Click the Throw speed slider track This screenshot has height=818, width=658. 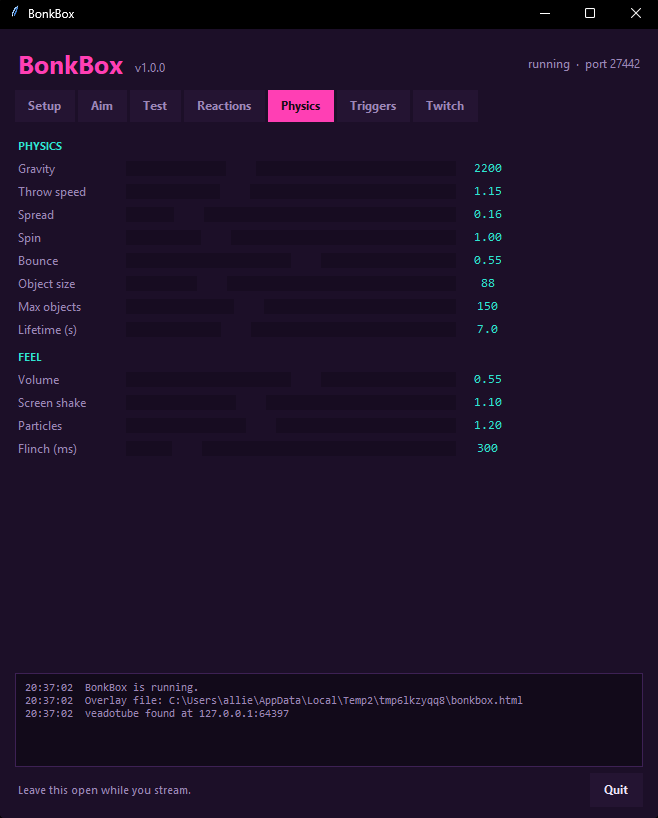291,191
